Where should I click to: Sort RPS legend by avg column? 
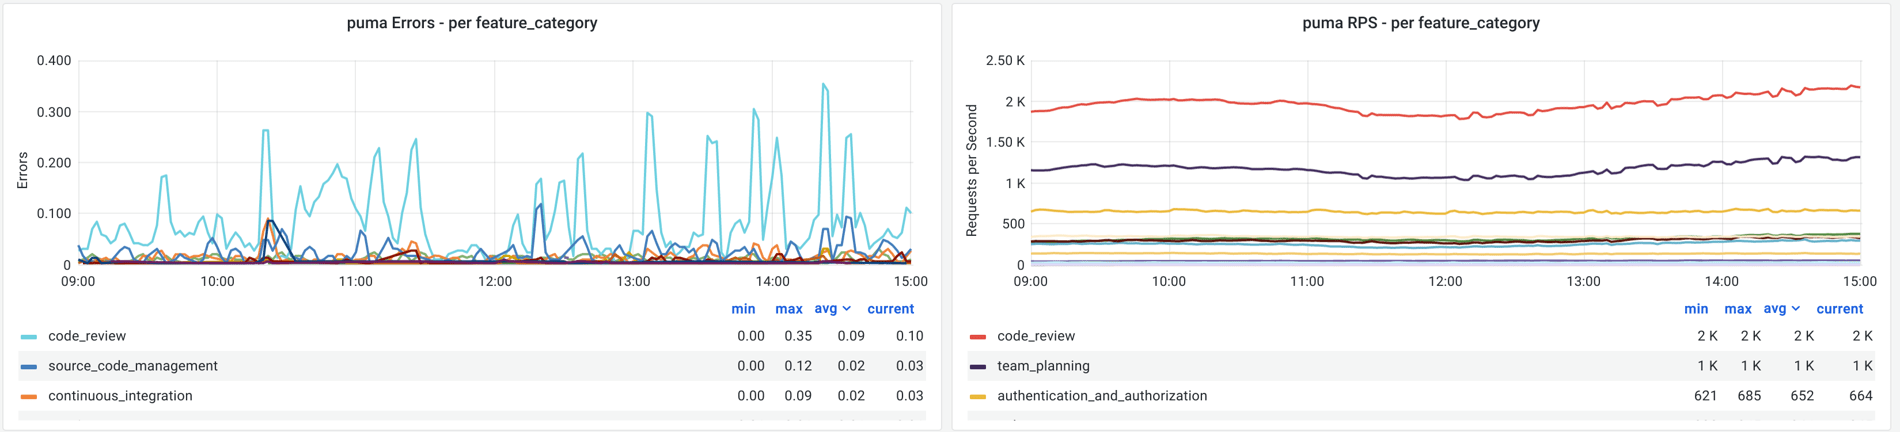pos(1775,309)
